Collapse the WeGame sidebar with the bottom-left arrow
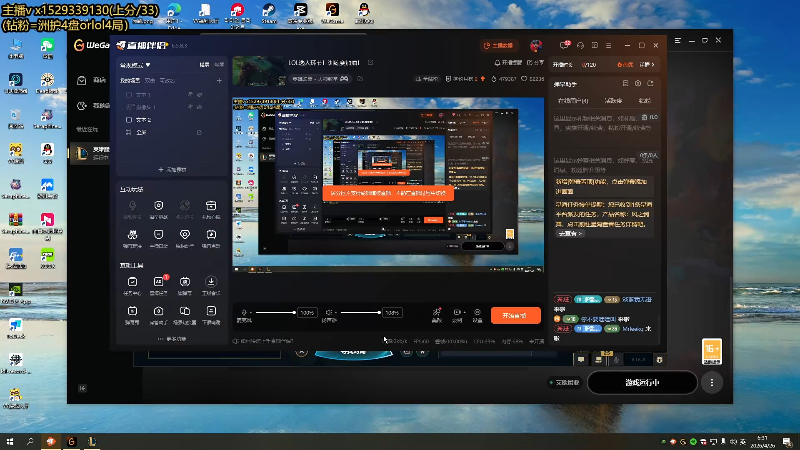The height and width of the screenshot is (450, 800). [82, 388]
